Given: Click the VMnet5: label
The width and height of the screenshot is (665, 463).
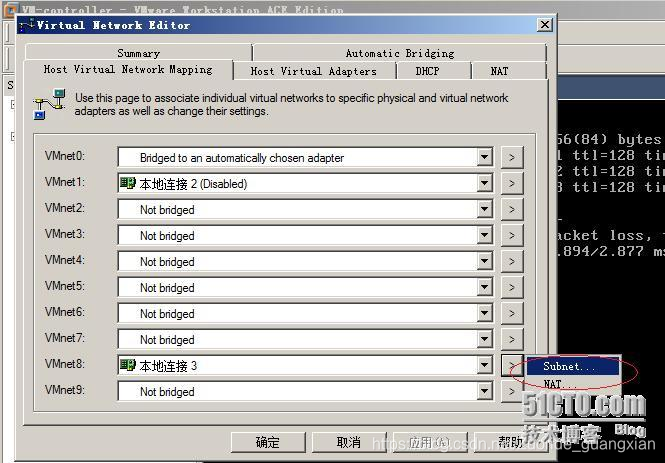Looking at the screenshot, I should tap(65, 286).
